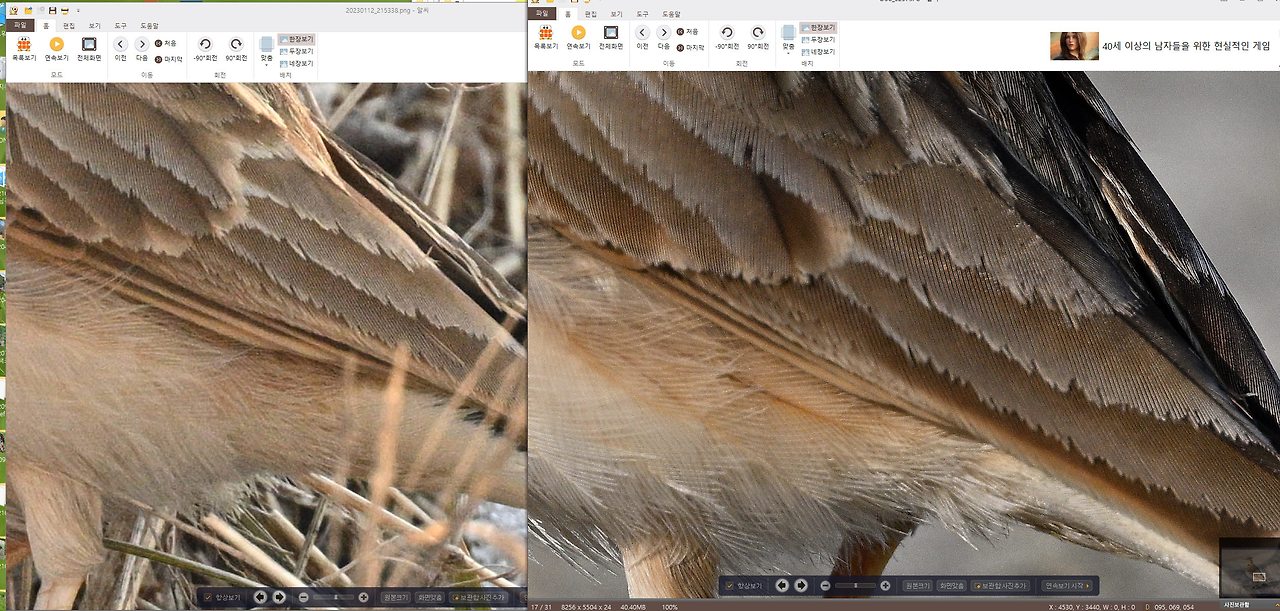Switch to 보기 tab in right window

[x=617, y=14]
